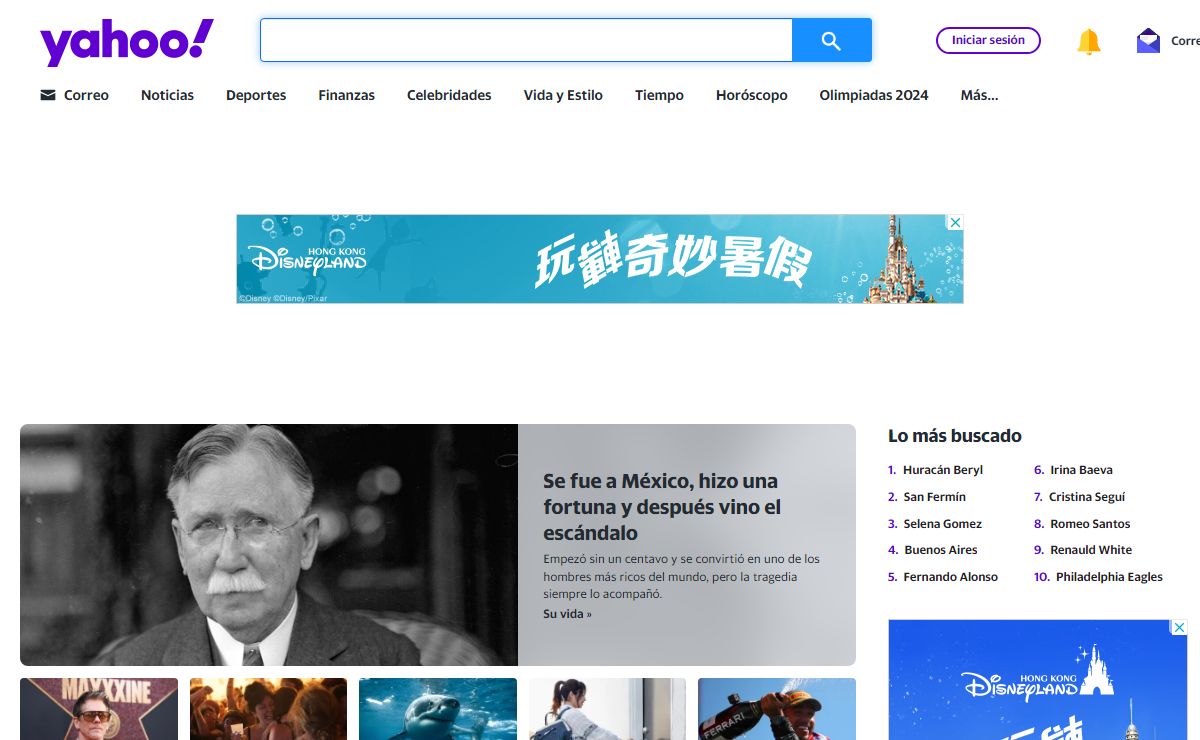The image size is (1200, 740).
Task: Open the Ferrari champagne celebration thumbnail
Action: (777, 709)
